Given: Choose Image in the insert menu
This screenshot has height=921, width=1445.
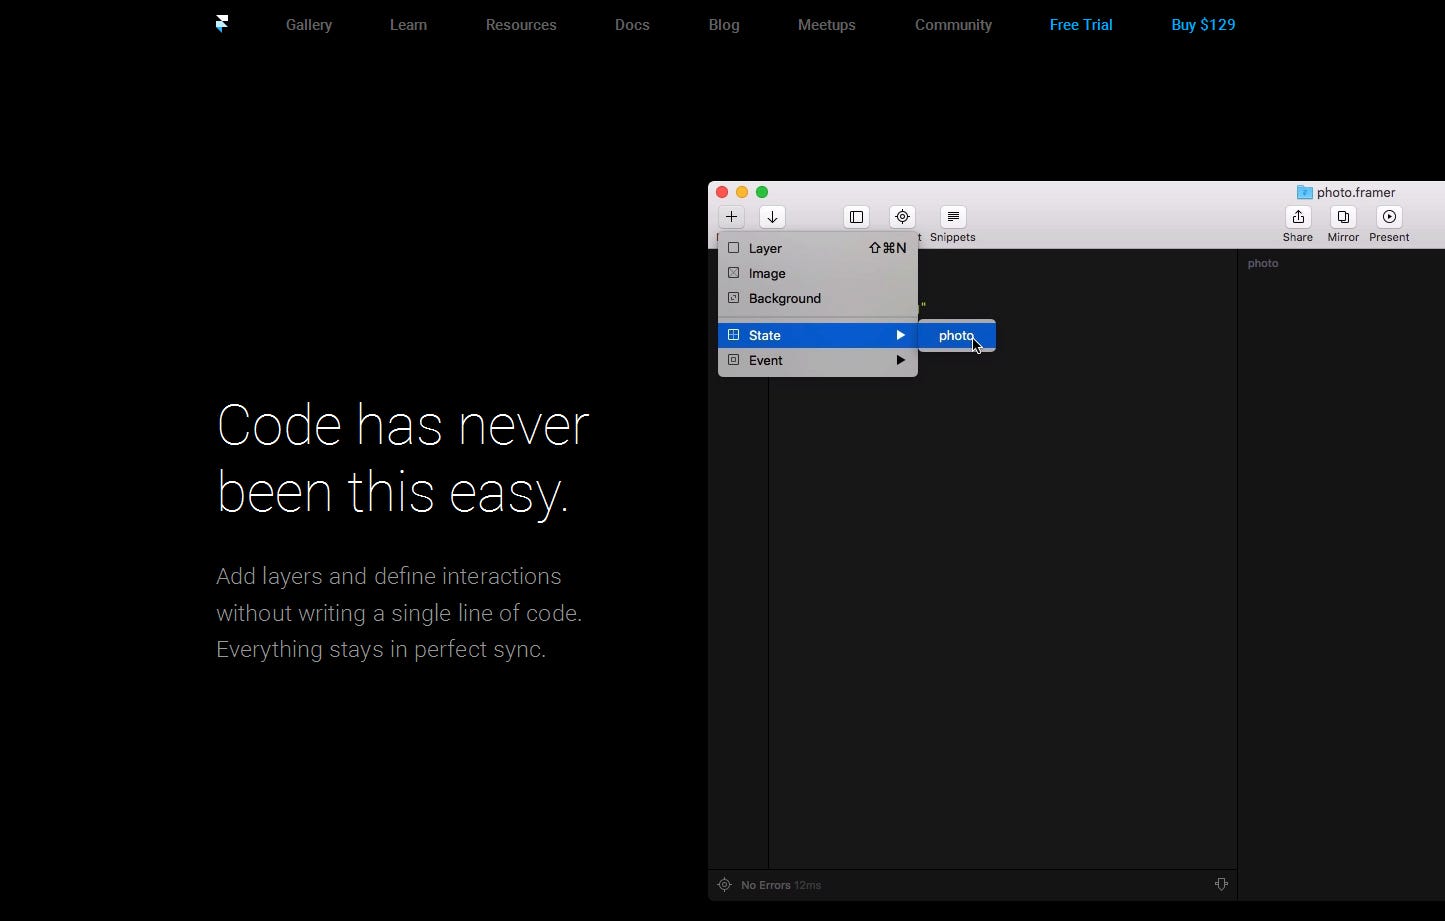Looking at the screenshot, I should (x=818, y=273).
